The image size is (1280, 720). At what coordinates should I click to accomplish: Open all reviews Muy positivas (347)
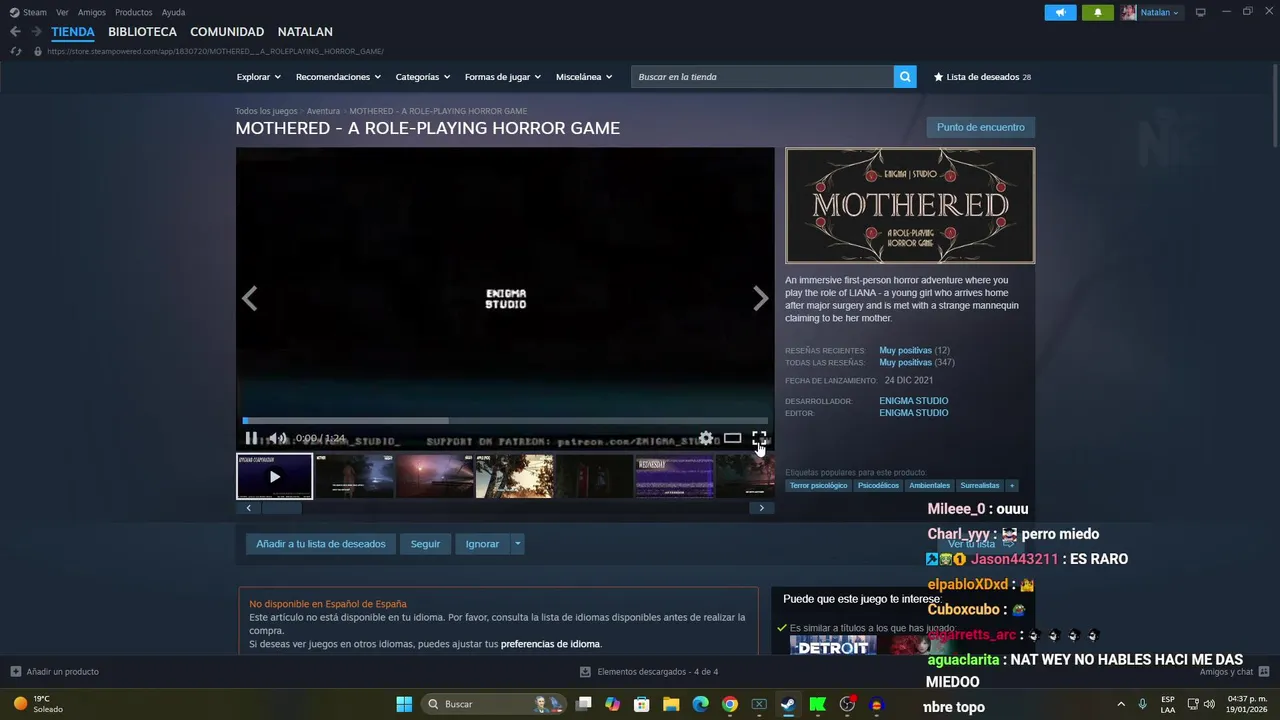click(916, 363)
